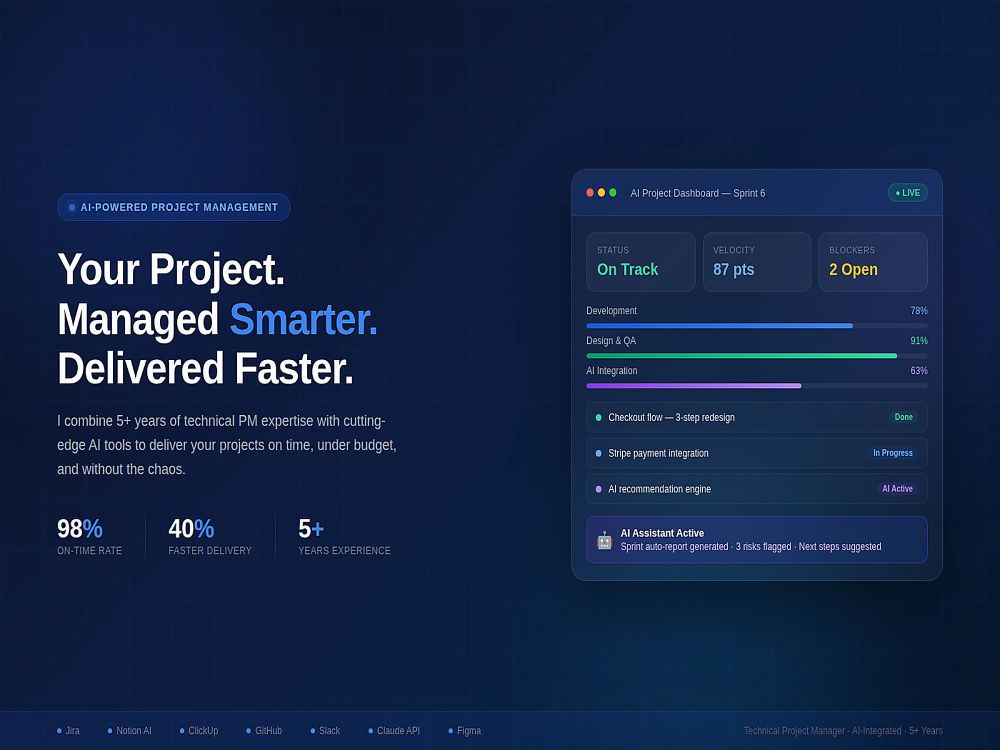1000x750 pixels.
Task: Select the Stripe payment integration task
Action: [x=757, y=453]
